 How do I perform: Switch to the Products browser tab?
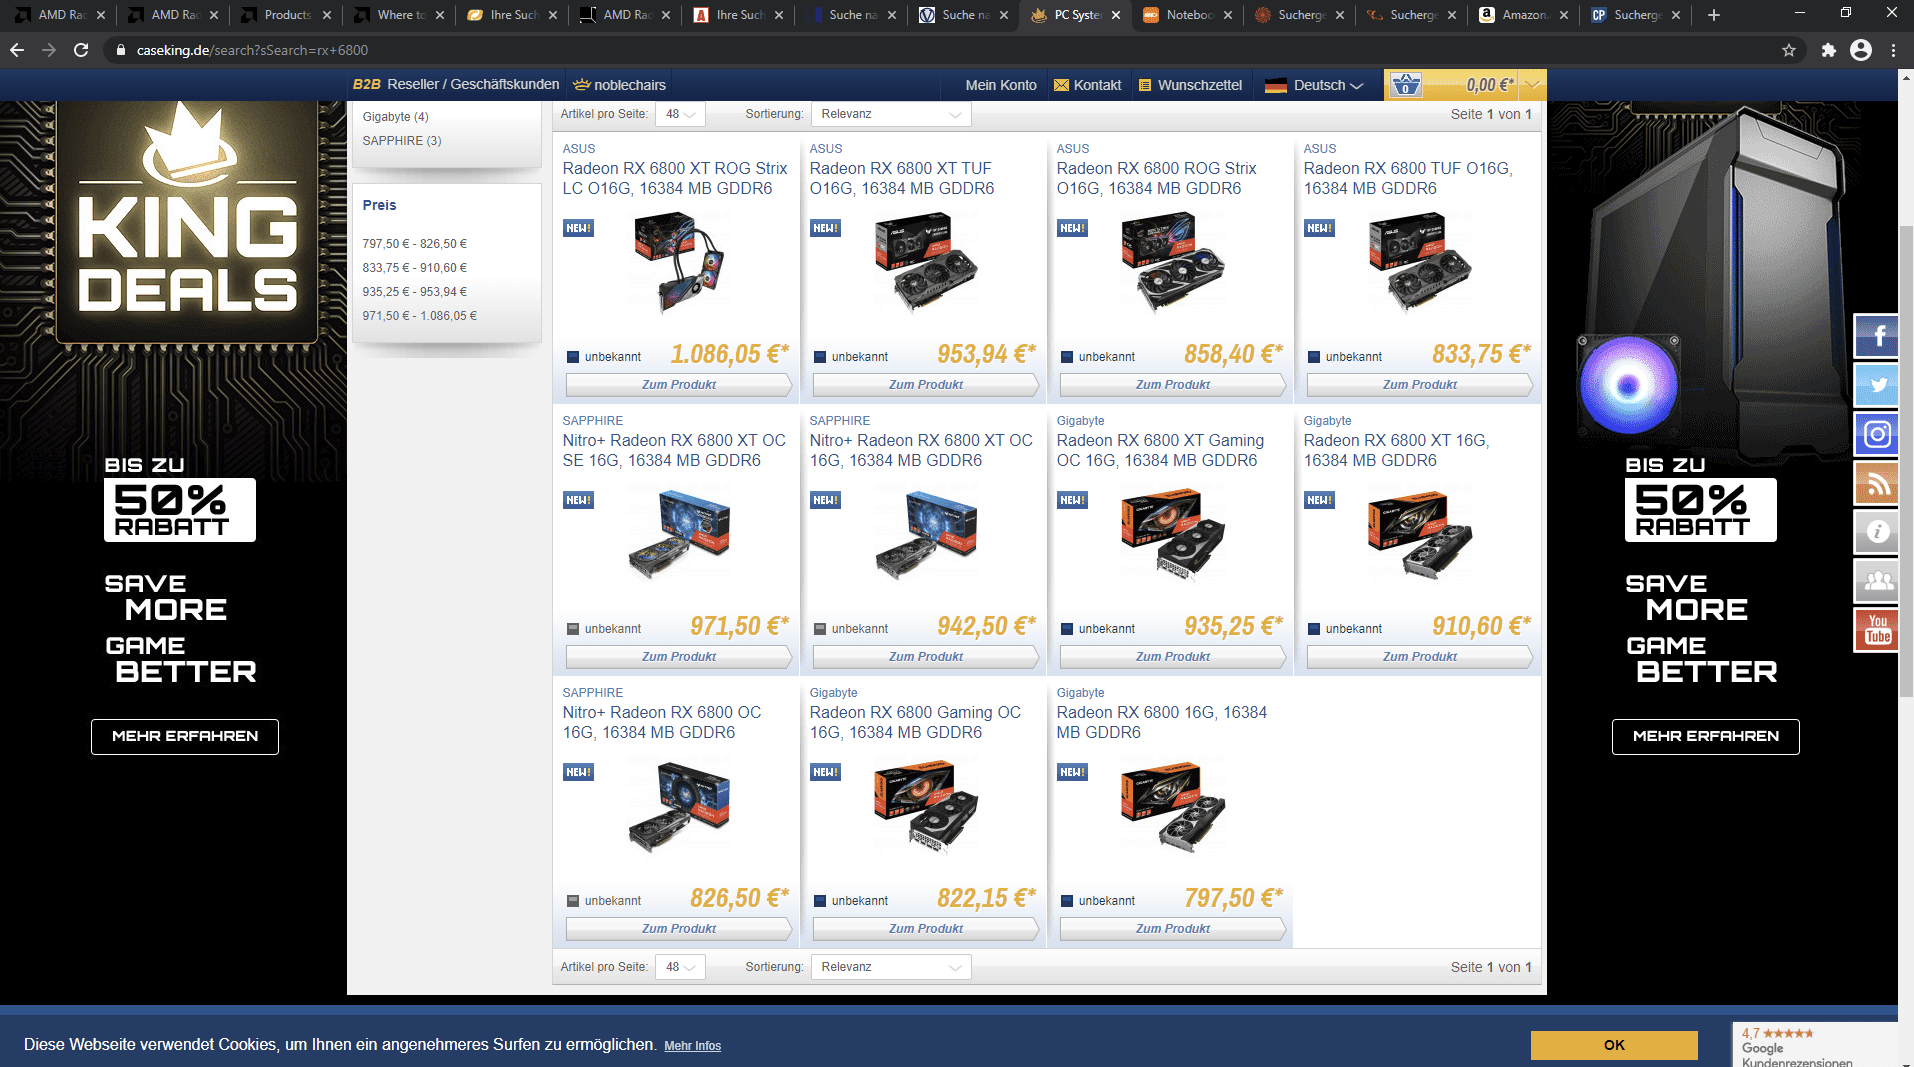click(x=285, y=15)
